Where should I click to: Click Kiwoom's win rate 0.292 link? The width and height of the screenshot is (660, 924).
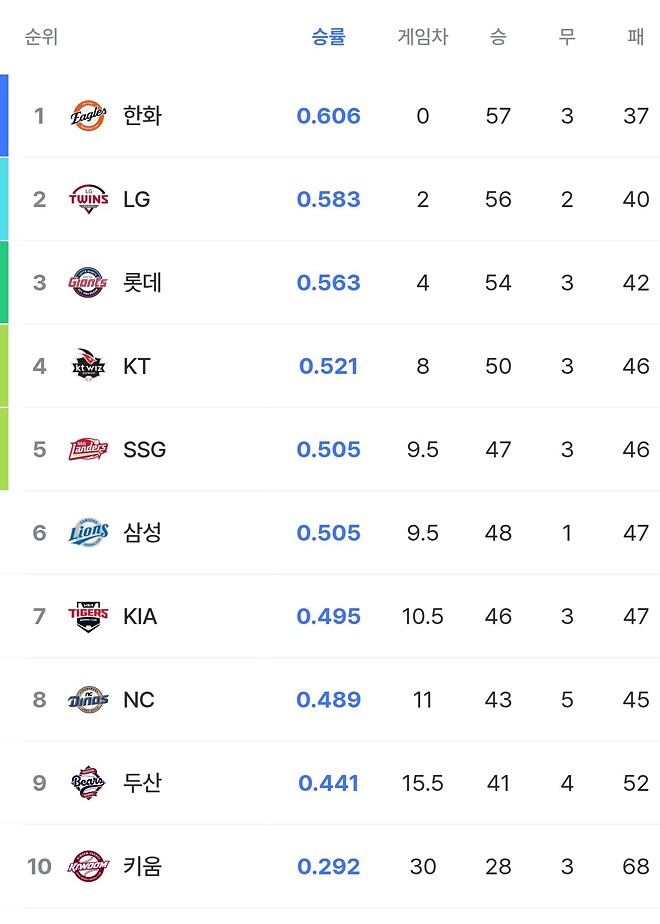click(x=330, y=867)
